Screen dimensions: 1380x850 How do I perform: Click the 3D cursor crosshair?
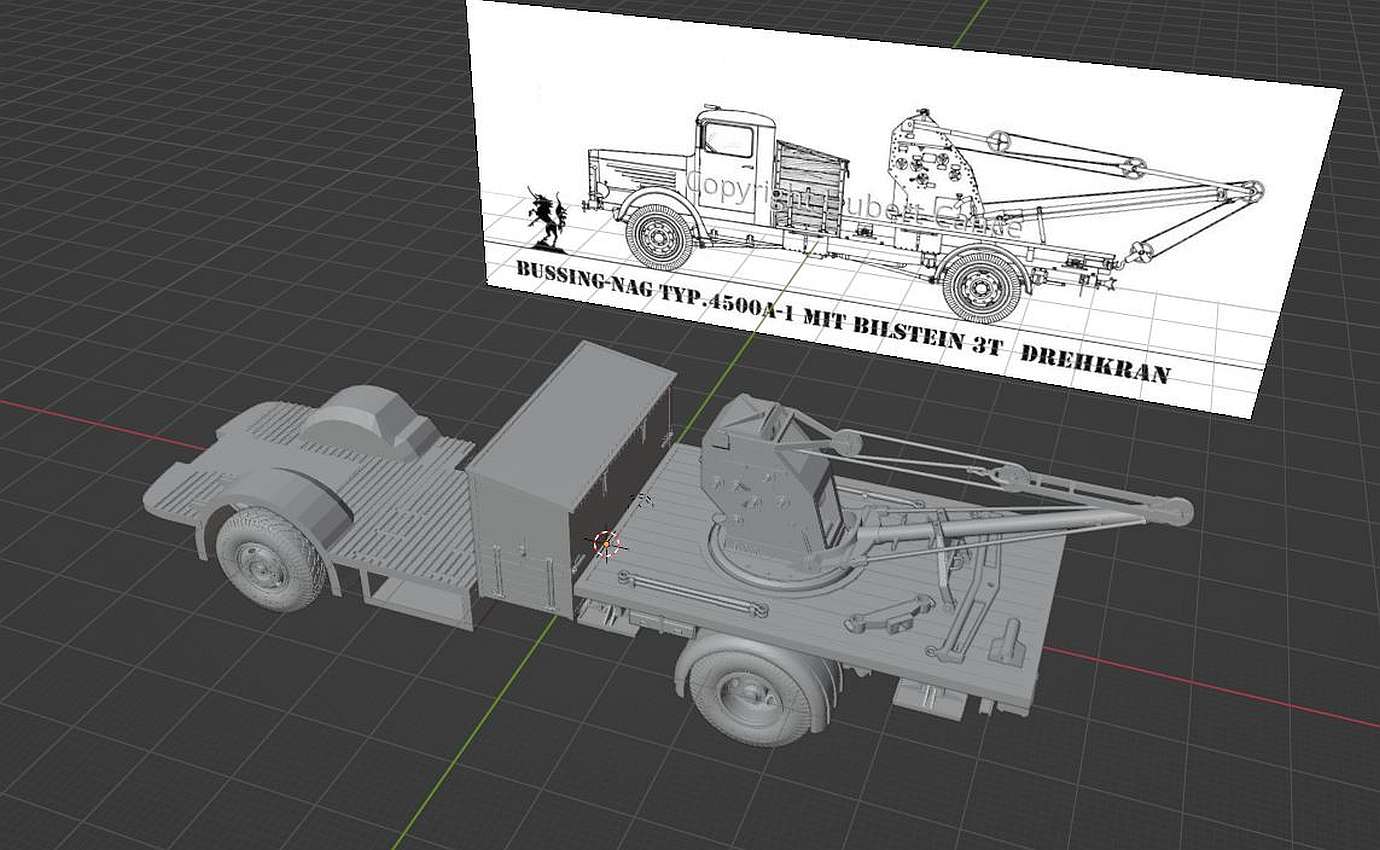pos(607,543)
